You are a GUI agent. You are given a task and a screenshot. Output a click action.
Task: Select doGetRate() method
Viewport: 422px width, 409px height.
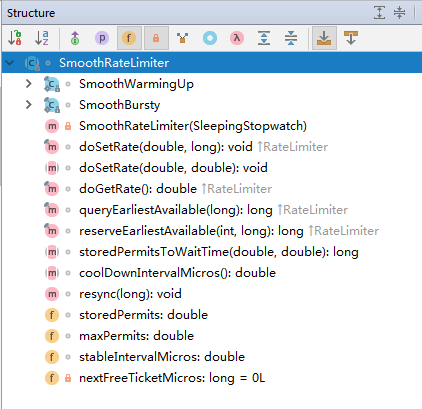(x=138, y=189)
